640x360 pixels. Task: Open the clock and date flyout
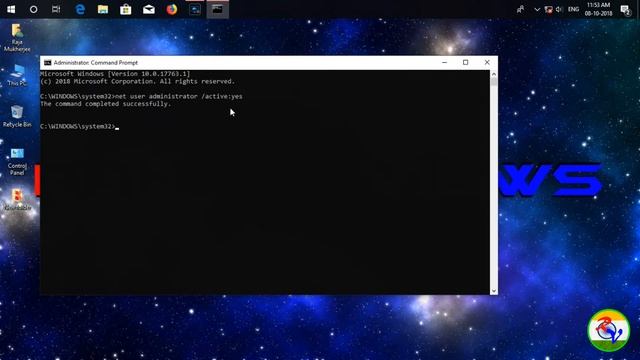tap(598, 9)
